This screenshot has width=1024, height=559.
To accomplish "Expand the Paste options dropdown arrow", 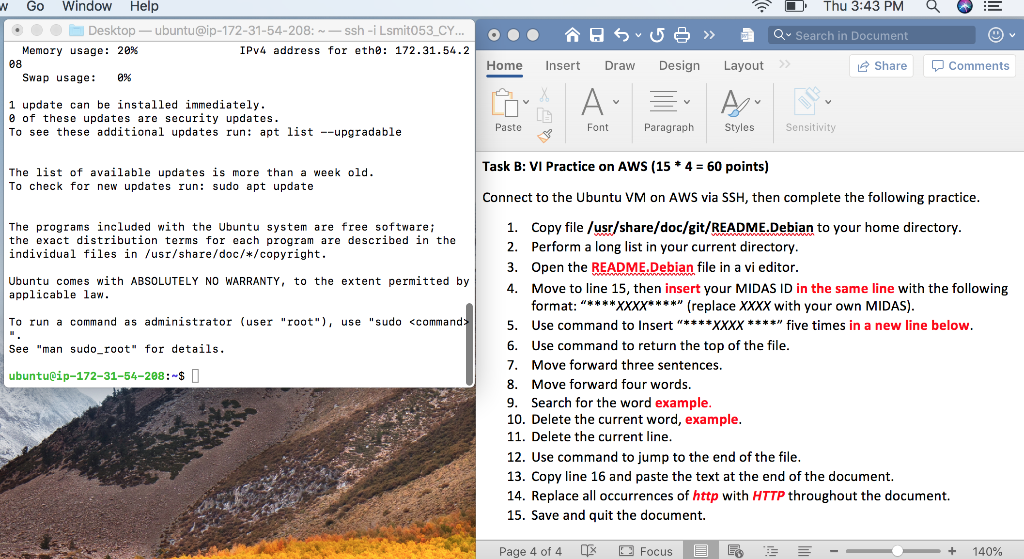I will coord(526,103).
